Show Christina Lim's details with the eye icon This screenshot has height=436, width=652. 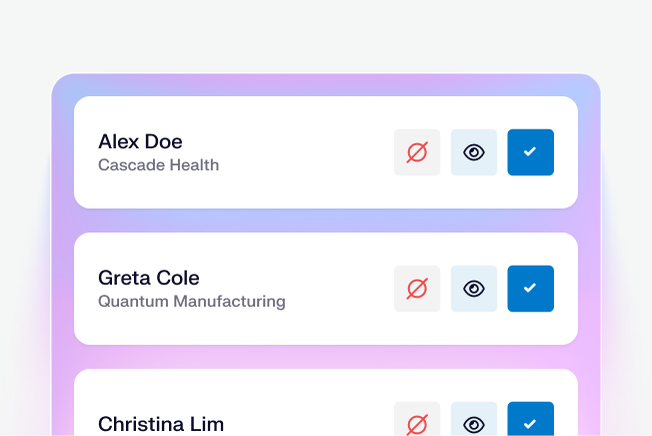tap(474, 421)
